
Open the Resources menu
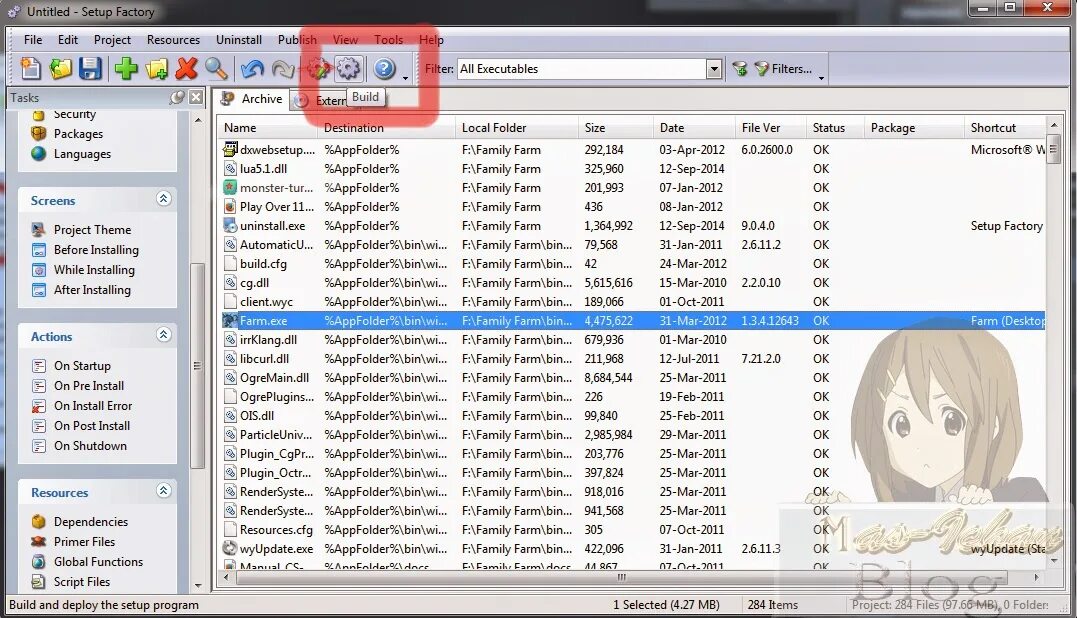[173, 40]
